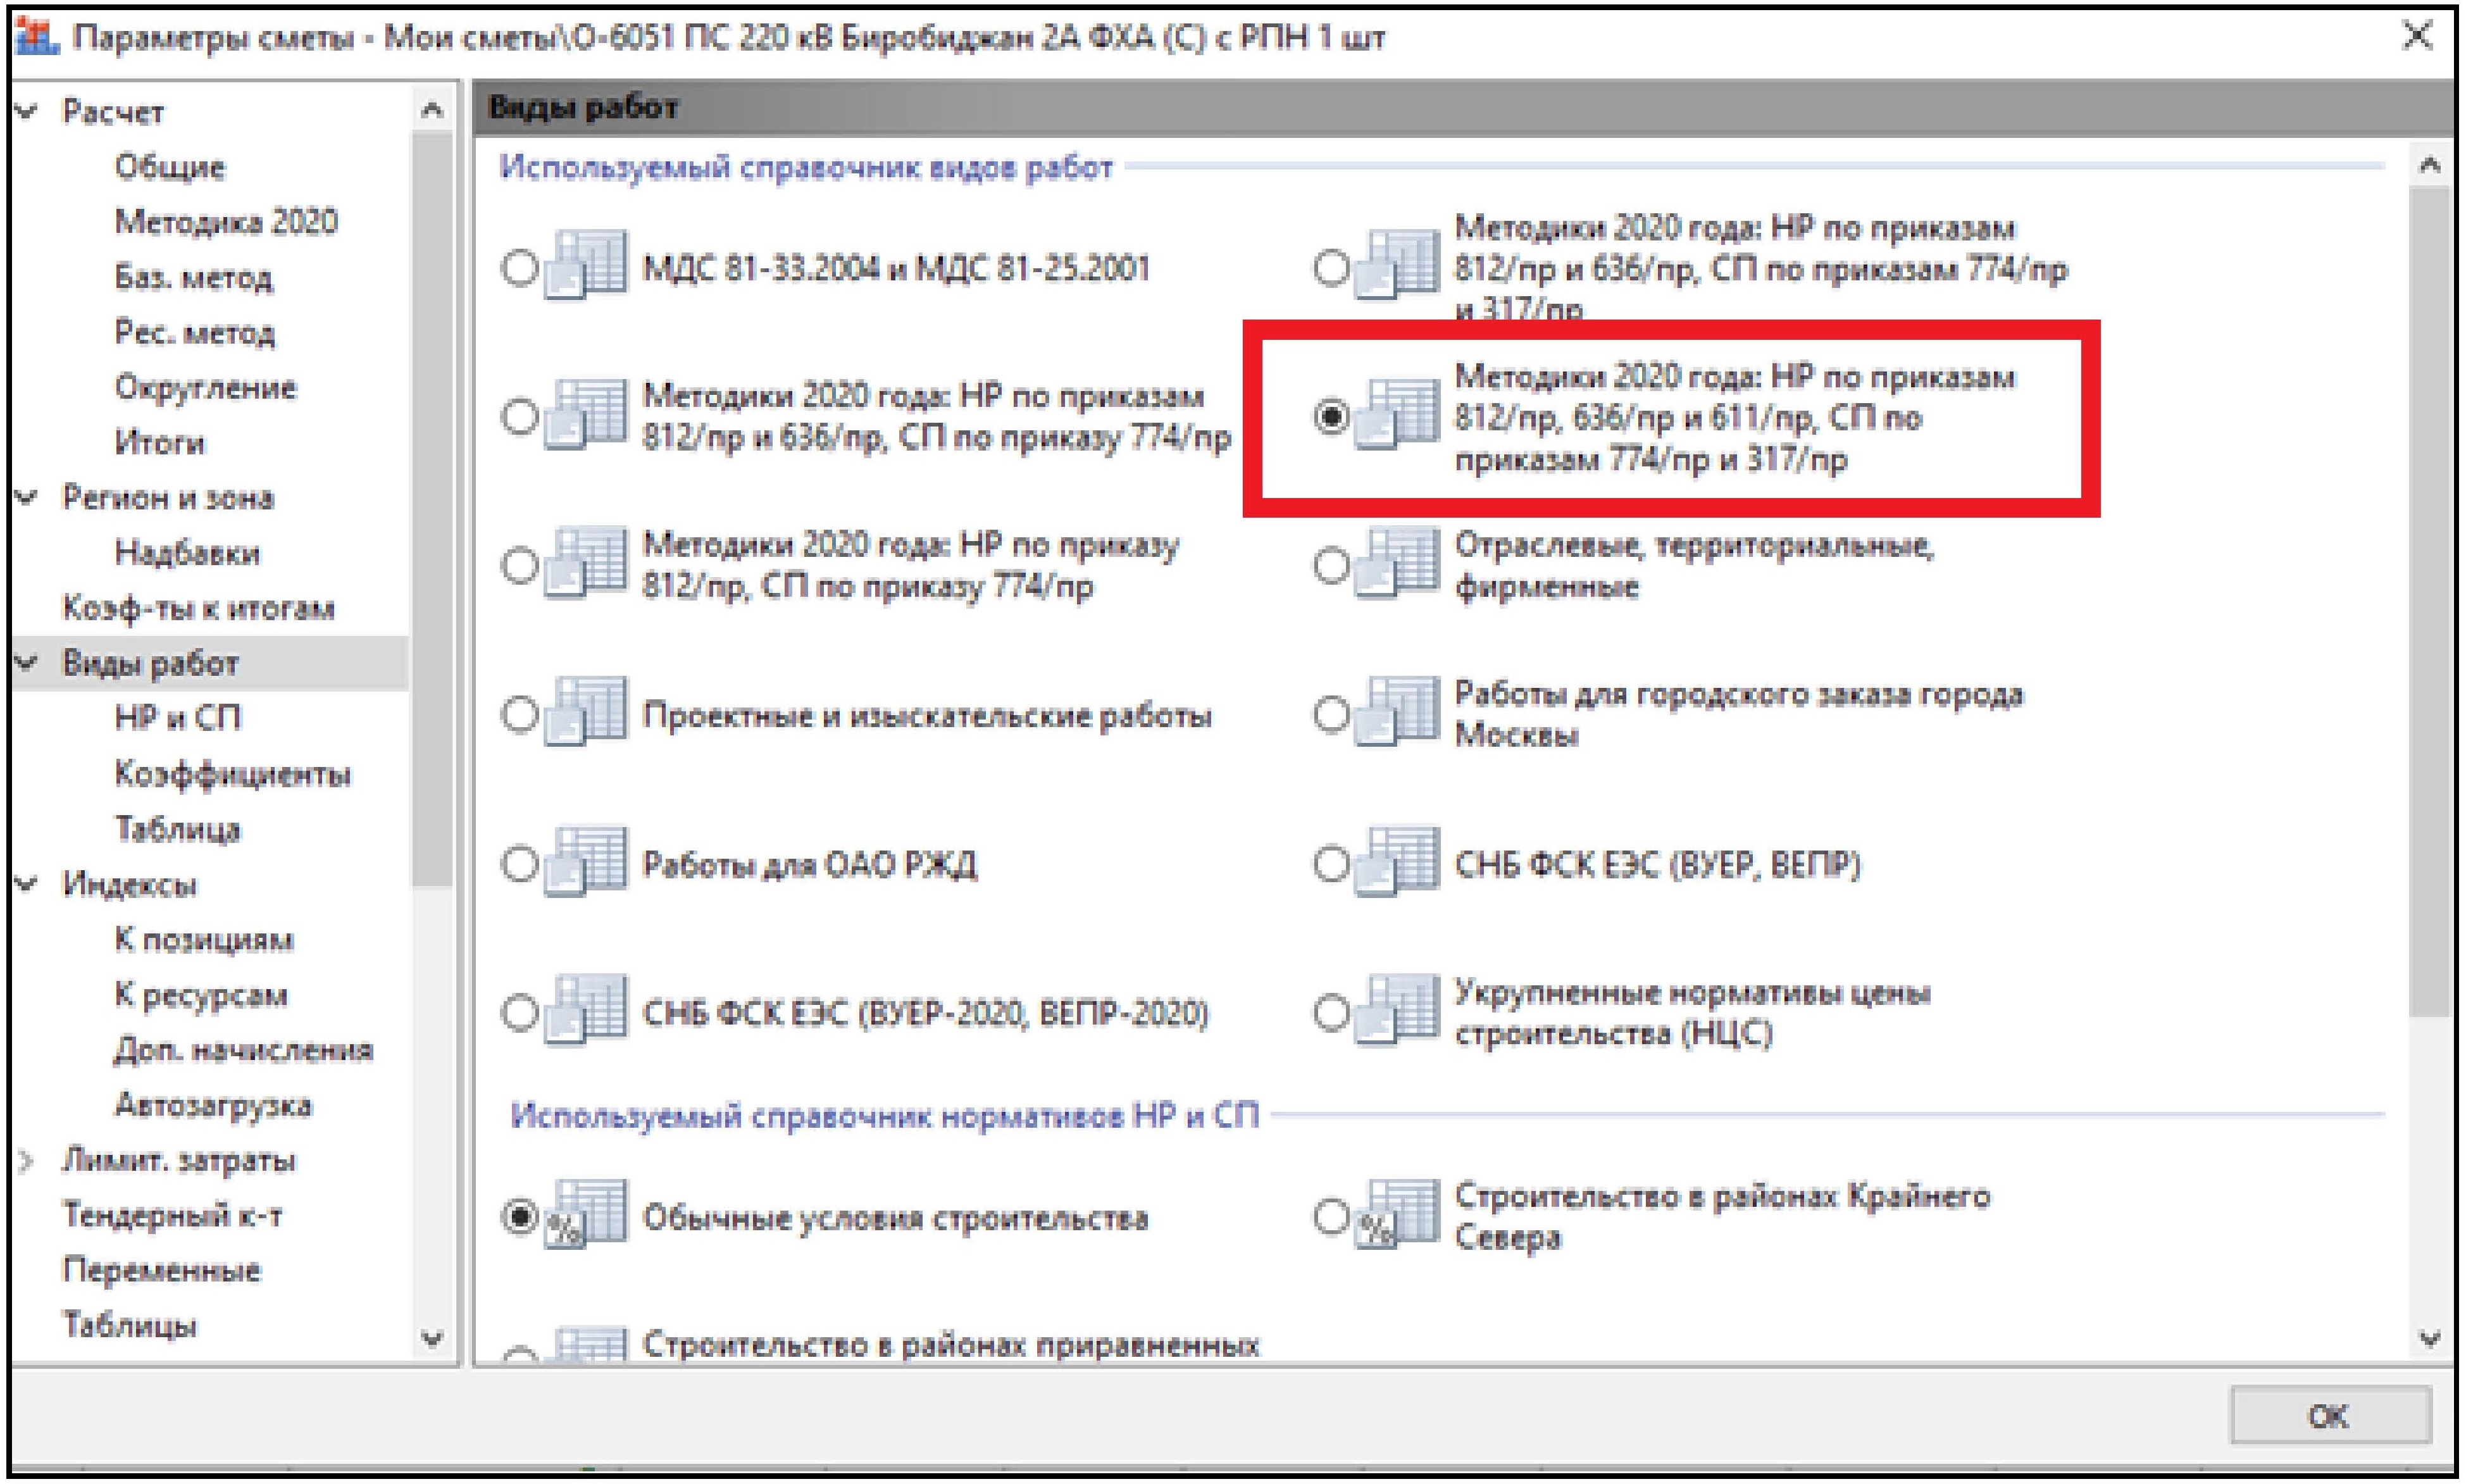
Task: Click the МДС 81-33.2004 table icon
Action: 587,266
